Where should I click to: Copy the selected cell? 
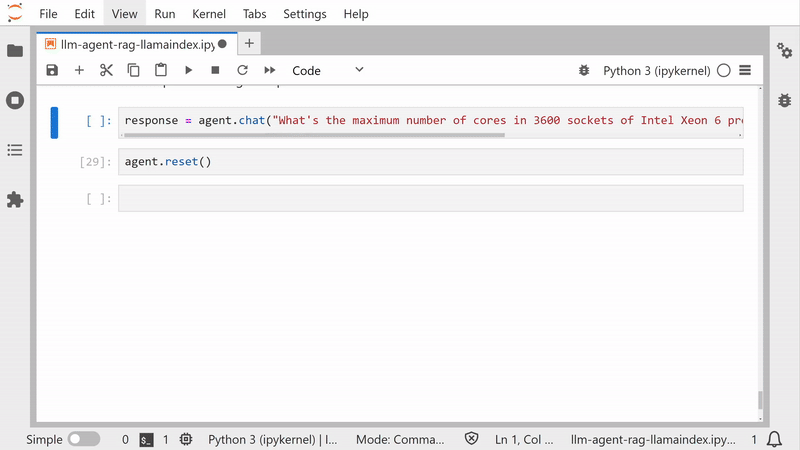133,70
